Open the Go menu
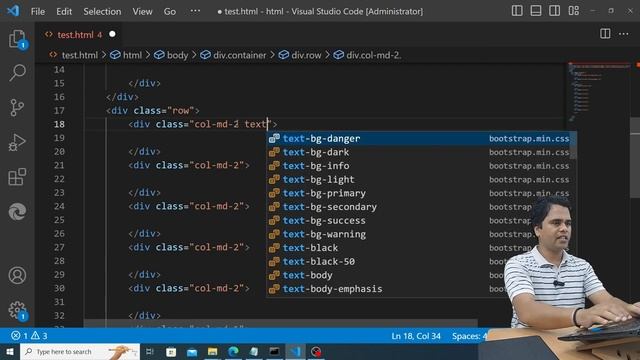640x360 pixels. [x=170, y=11]
